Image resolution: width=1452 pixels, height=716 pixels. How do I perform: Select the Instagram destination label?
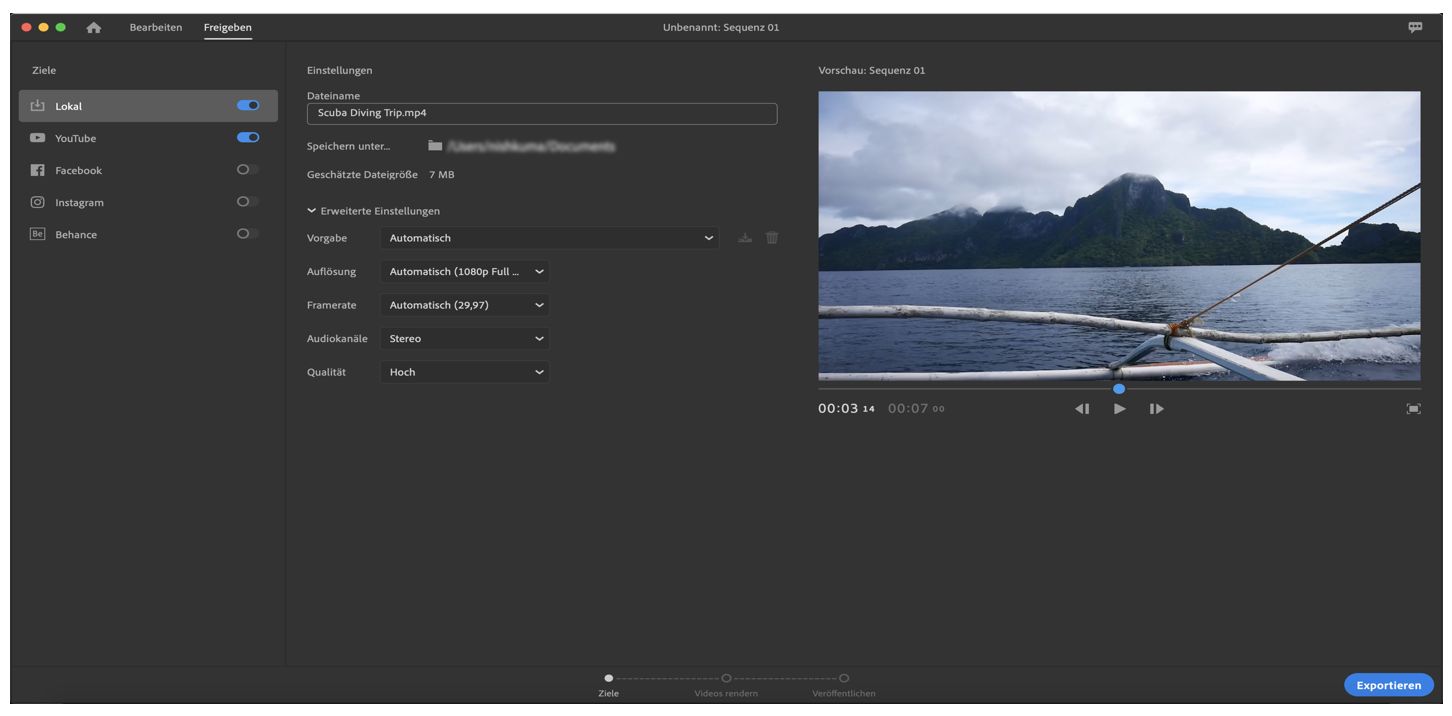click(79, 202)
